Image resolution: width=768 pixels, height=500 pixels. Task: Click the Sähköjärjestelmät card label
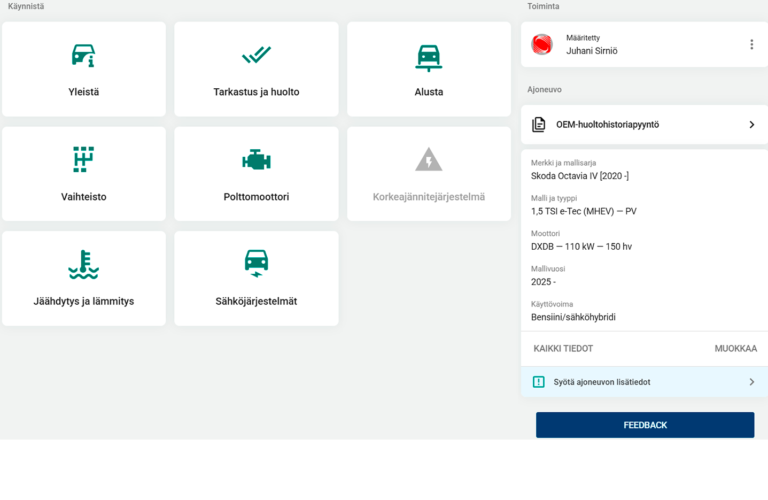coord(256,301)
